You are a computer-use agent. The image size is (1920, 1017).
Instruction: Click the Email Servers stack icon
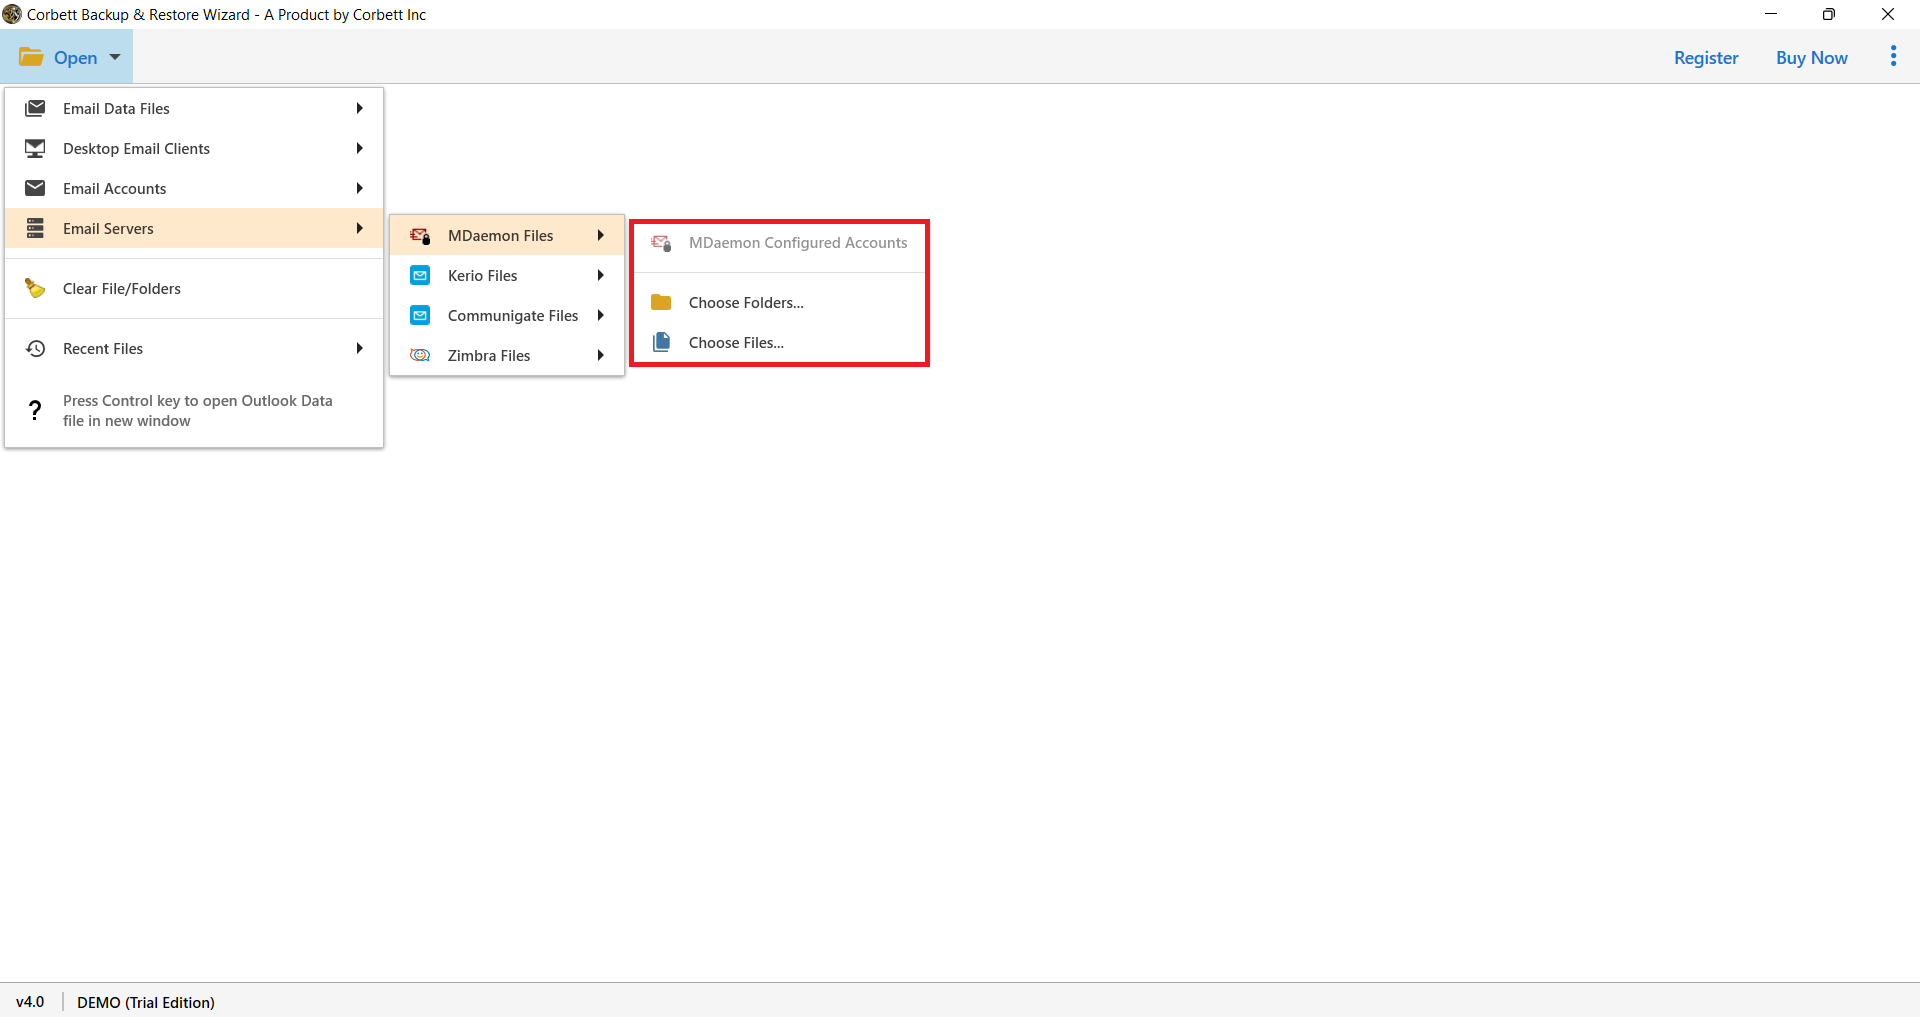pos(35,228)
